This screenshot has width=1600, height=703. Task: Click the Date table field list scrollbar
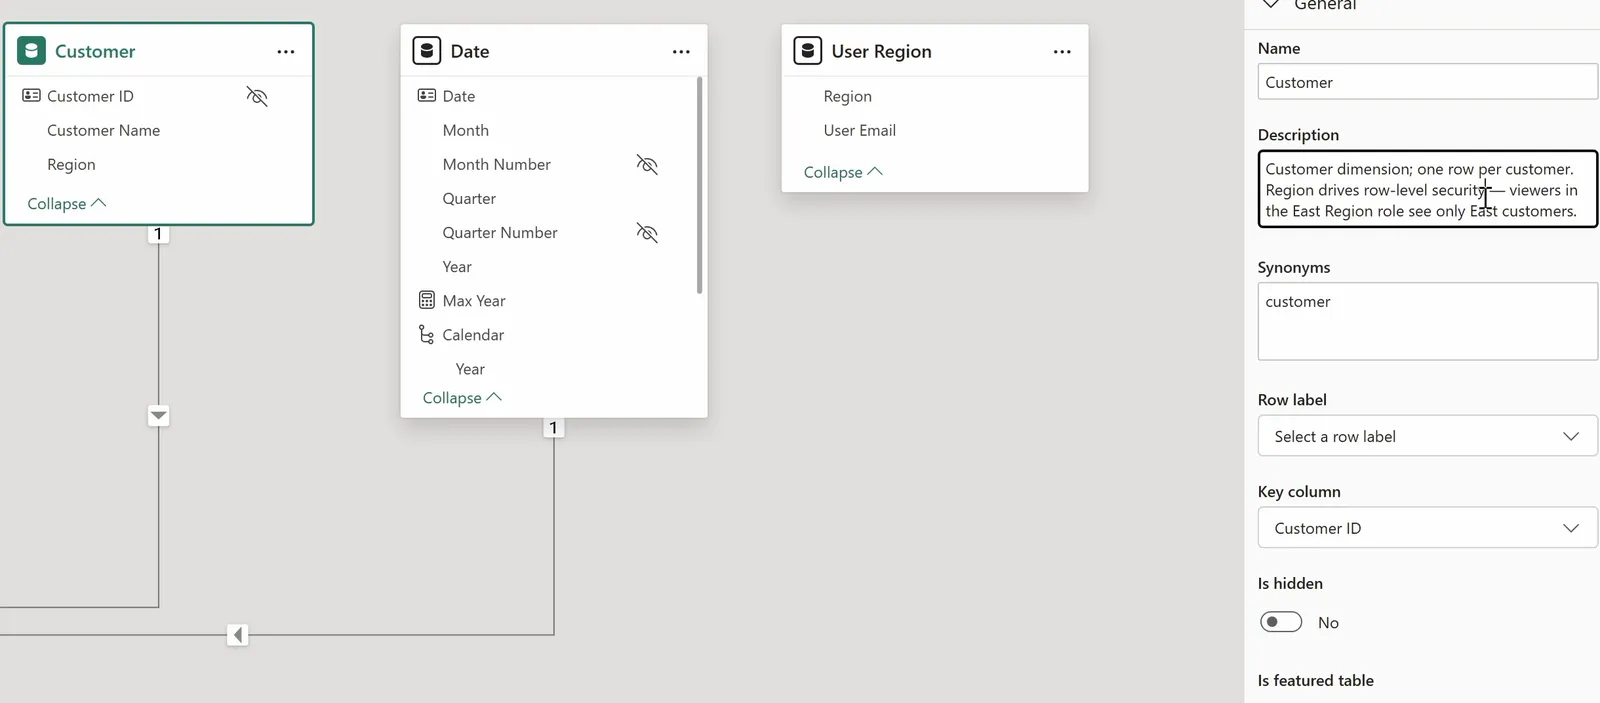click(699, 185)
